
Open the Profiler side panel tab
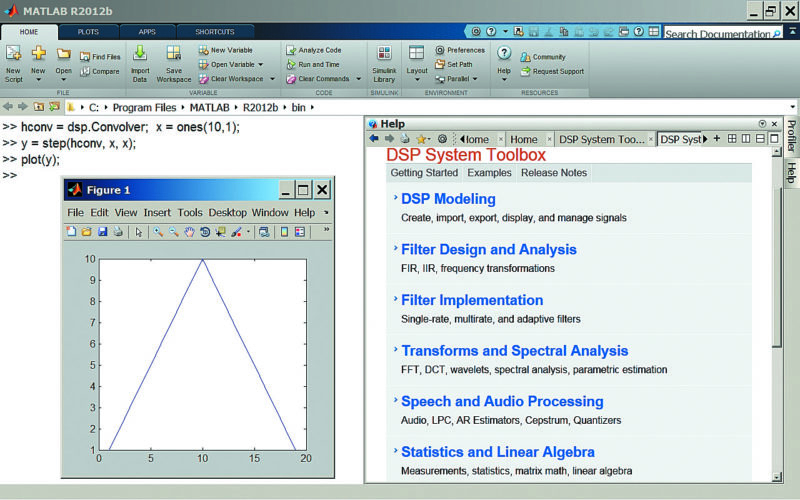coord(791,136)
